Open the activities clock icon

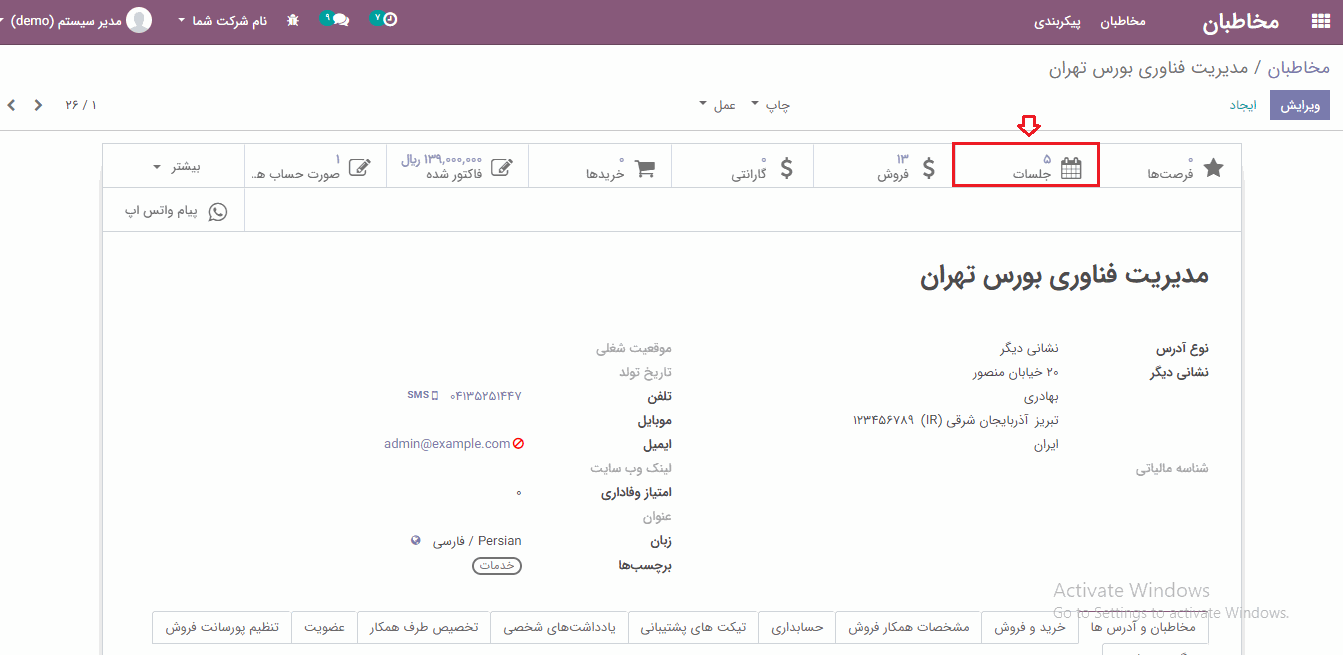(x=388, y=20)
